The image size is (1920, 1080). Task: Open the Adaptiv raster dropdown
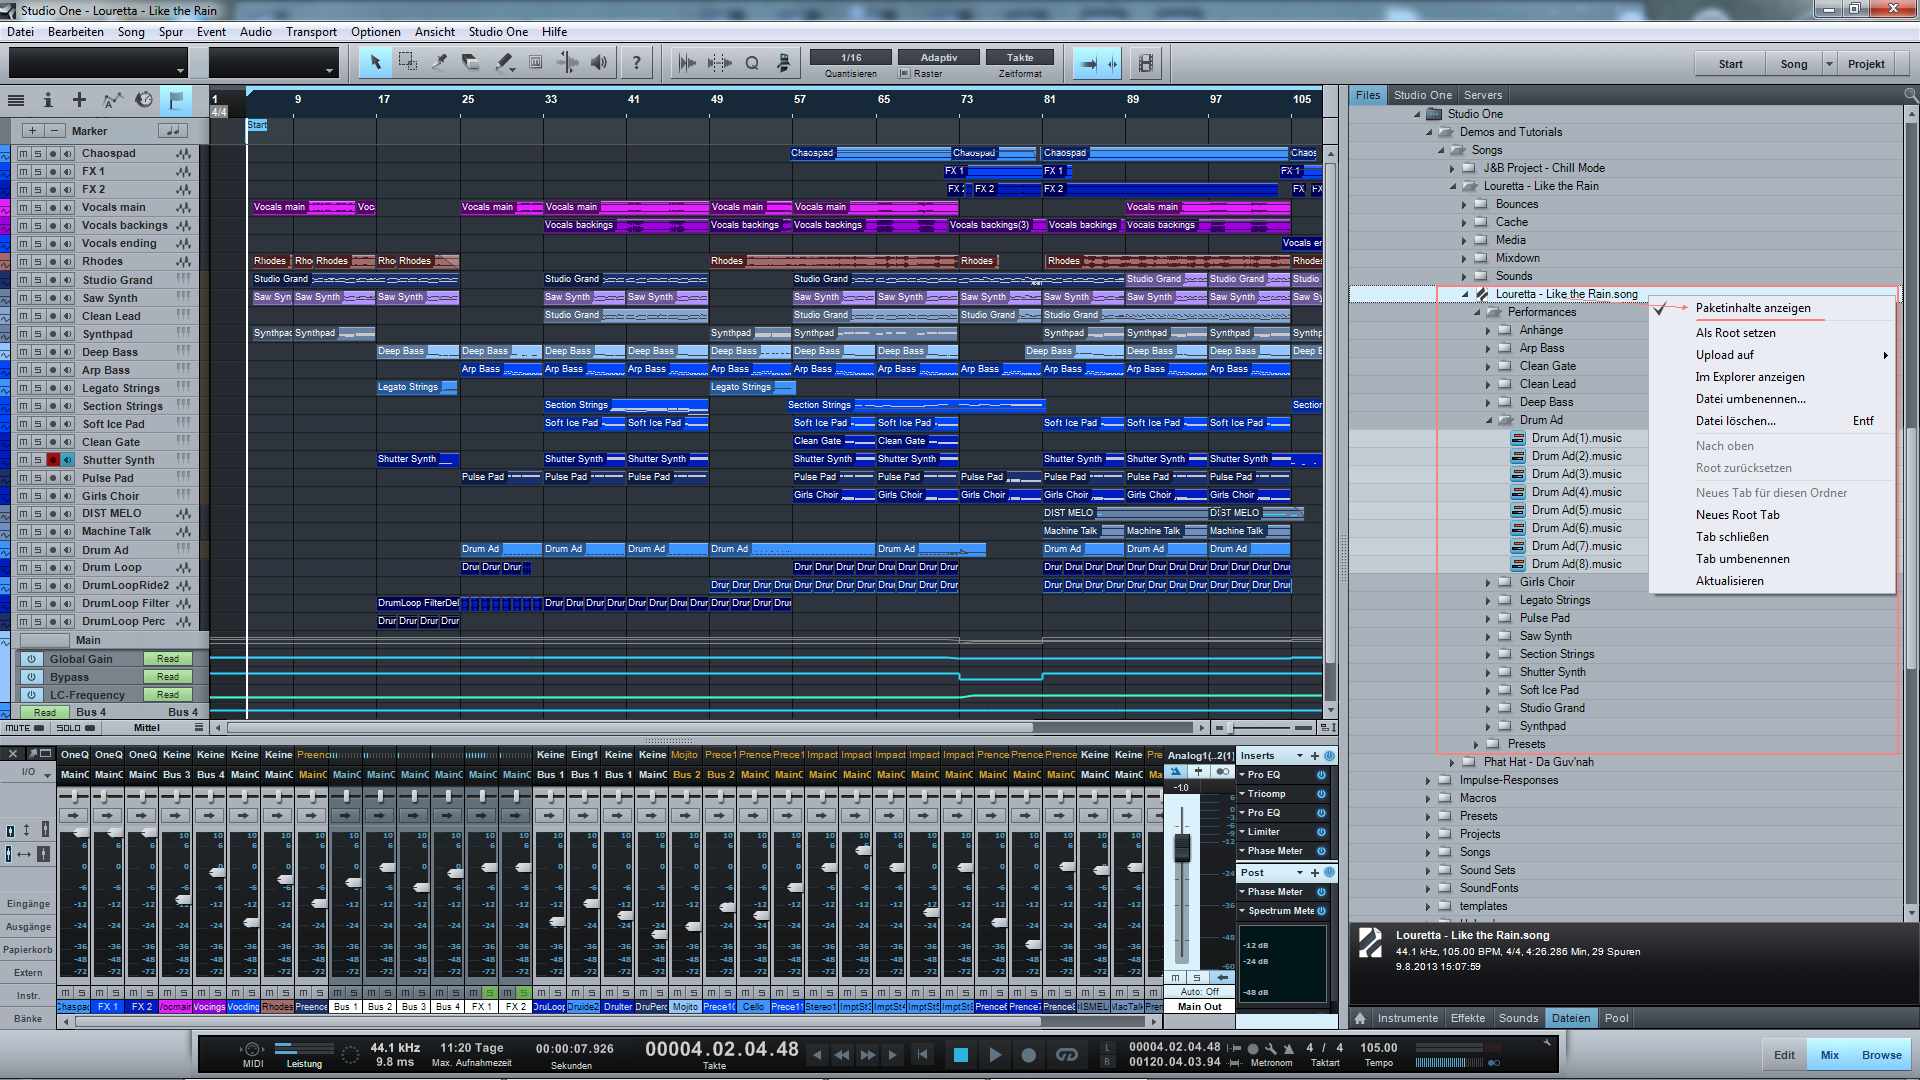pos(938,57)
